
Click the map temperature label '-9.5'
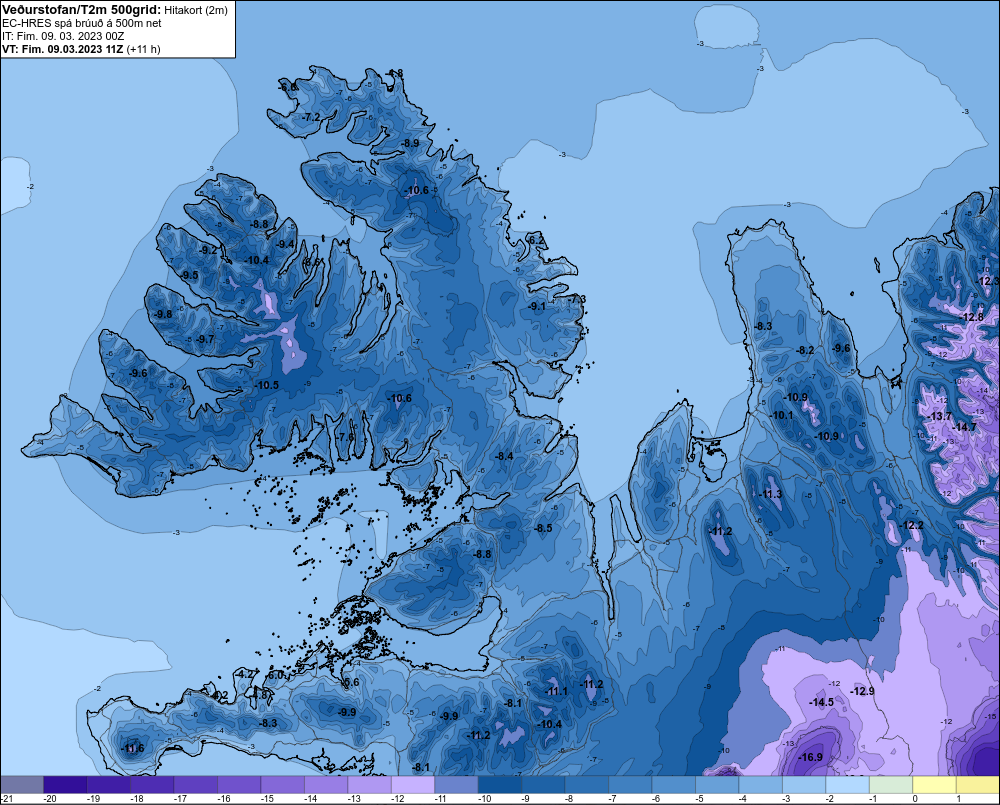pyautogui.click(x=189, y=275)
